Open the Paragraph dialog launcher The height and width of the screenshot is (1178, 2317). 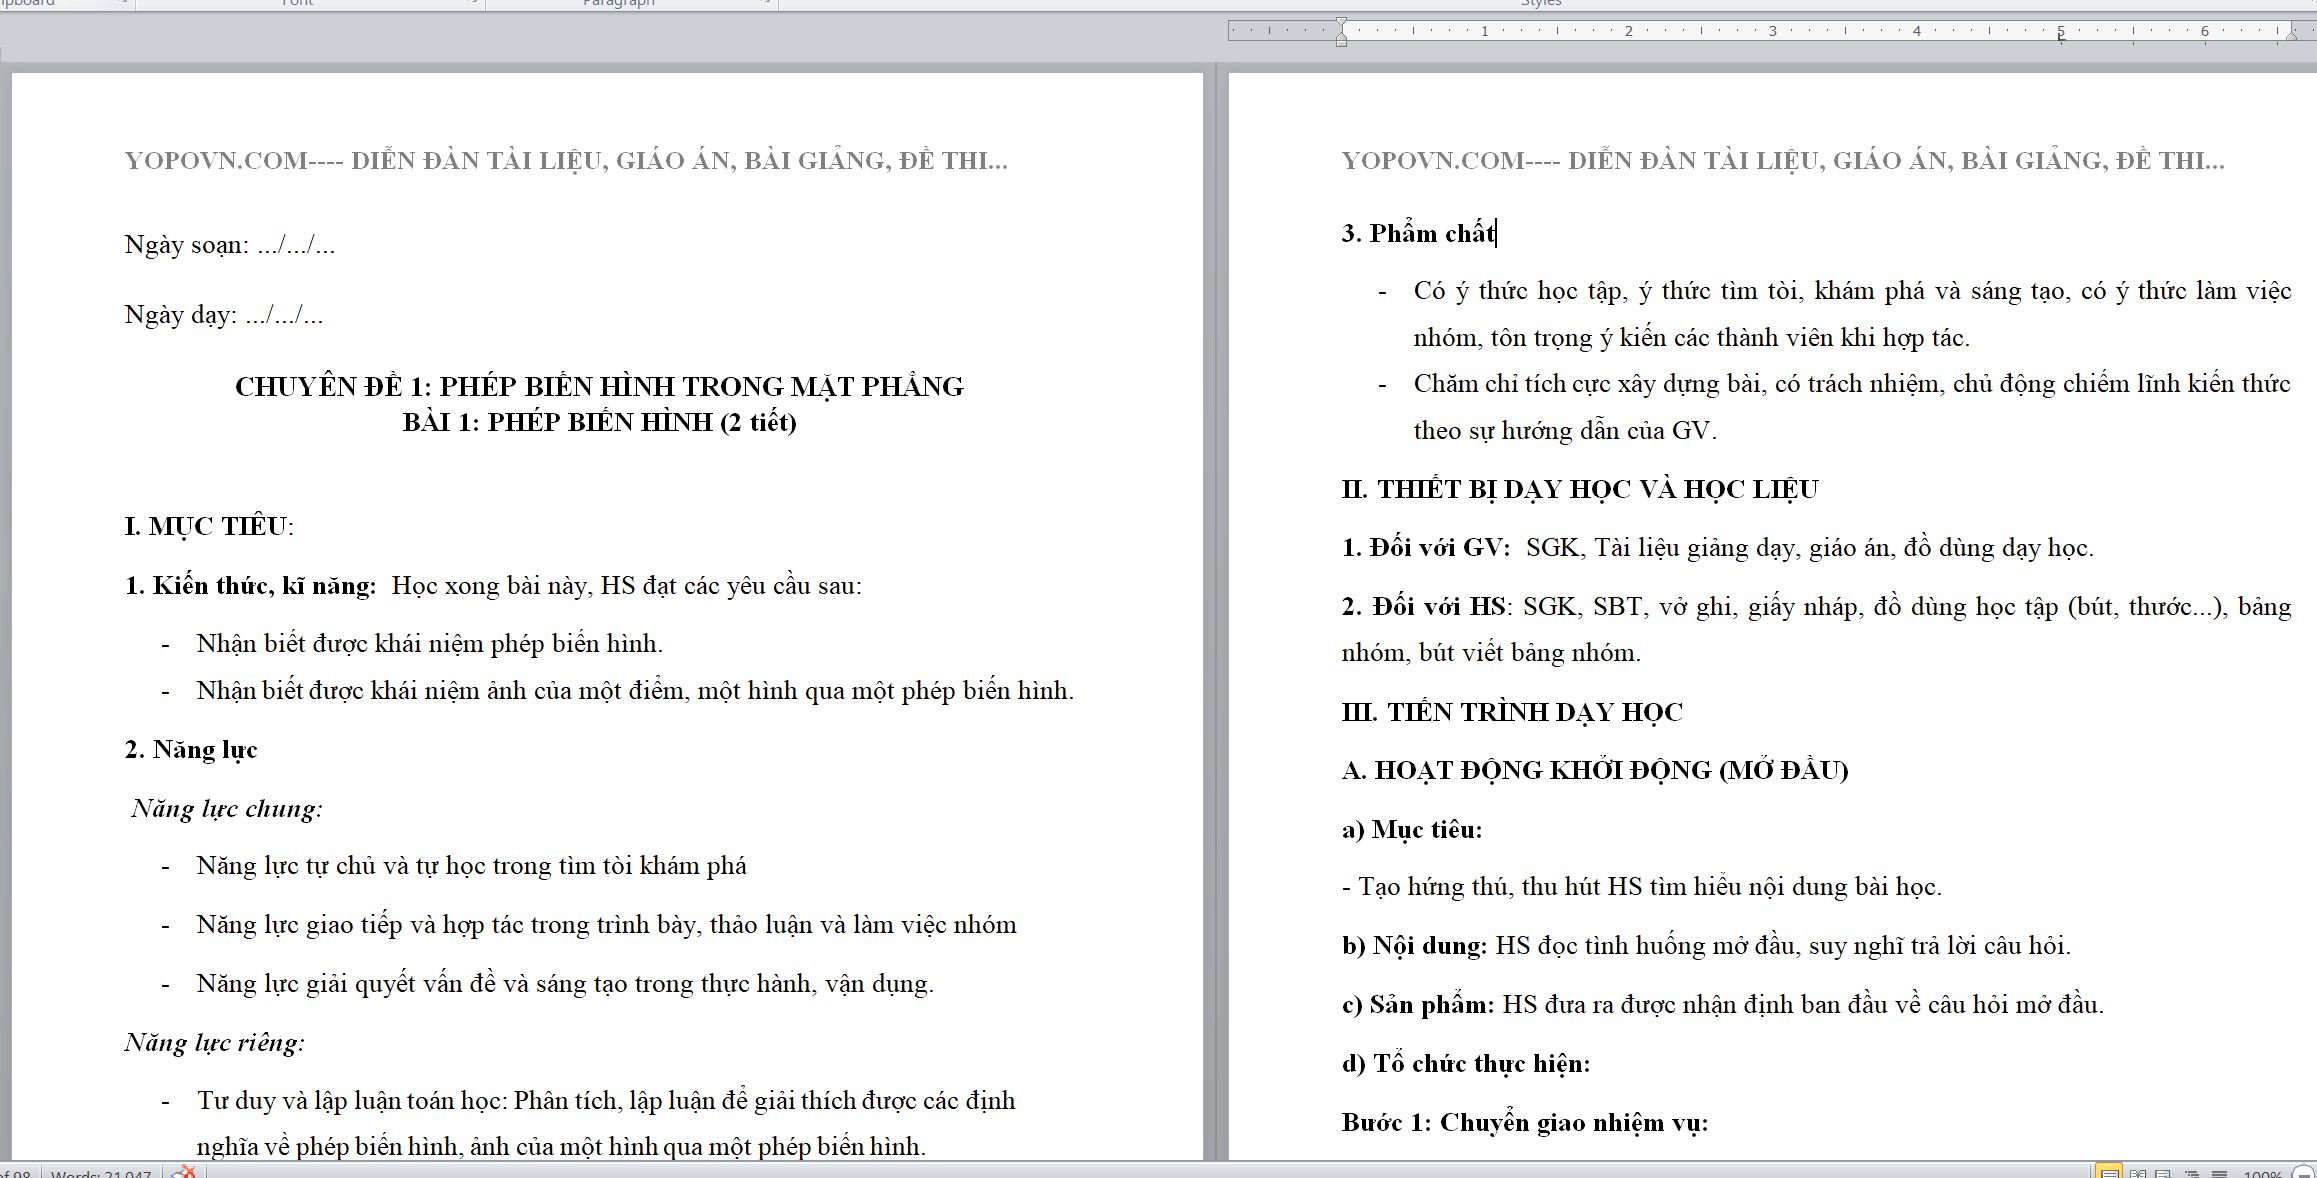click(x=766, y=3)
